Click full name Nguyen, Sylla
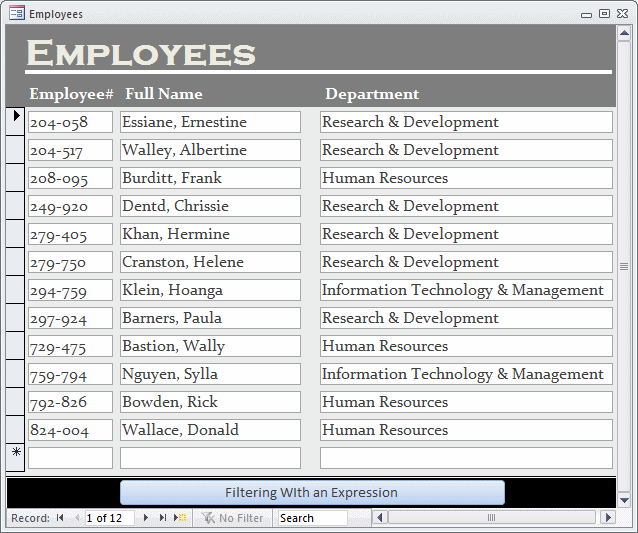This screenshot has height=533, width=638. (x=210, y=374)
